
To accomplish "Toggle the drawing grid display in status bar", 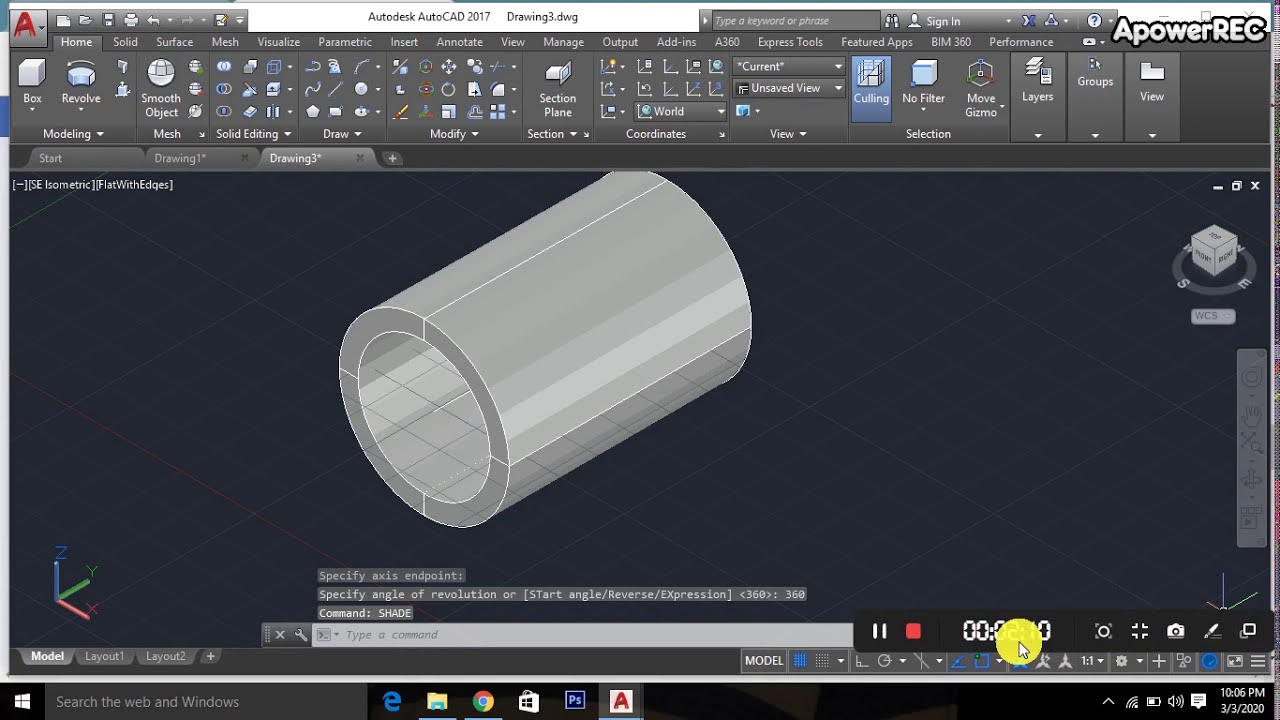I will coord(800,661).
